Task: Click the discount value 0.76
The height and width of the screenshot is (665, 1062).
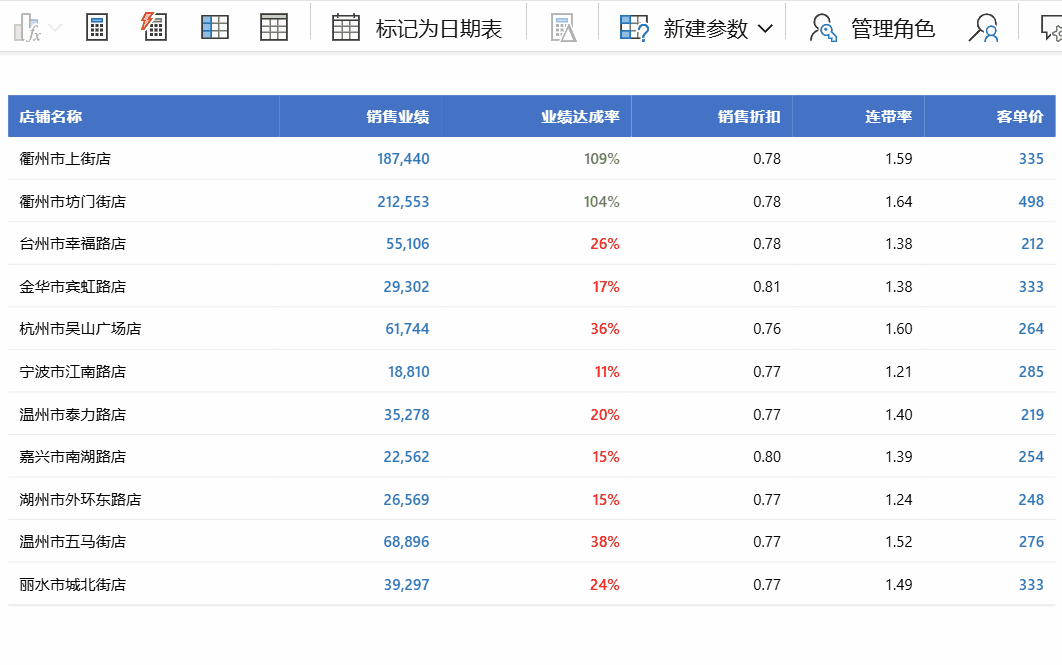Action: click(767, 328)
